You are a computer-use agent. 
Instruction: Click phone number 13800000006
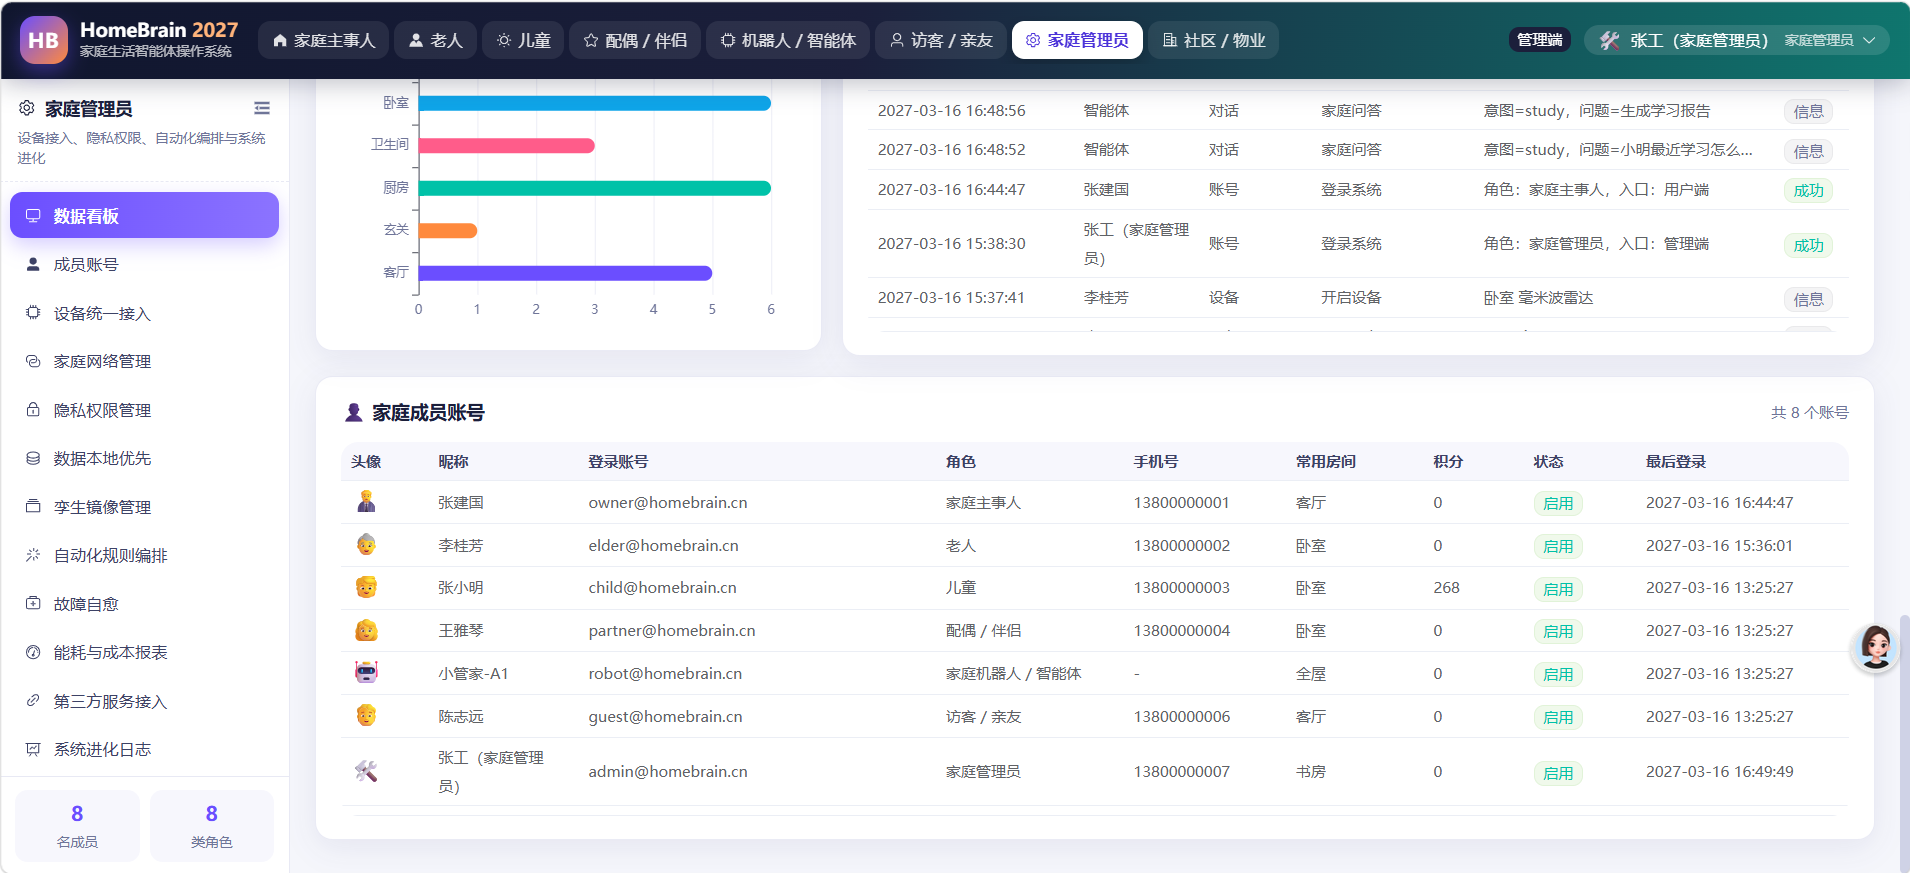point(1182,717)
